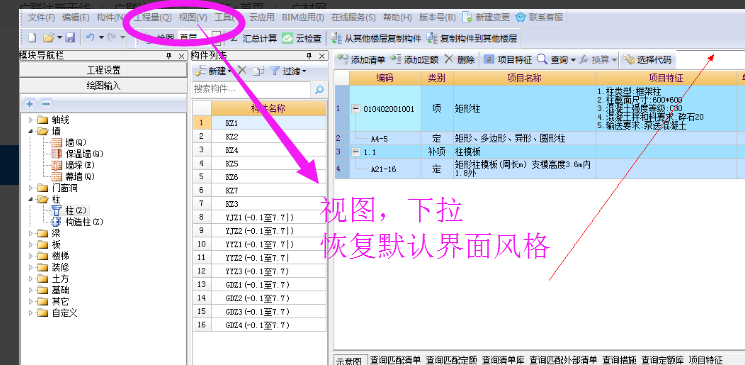
Task: Open dropdown arrow next to open folder
Action: [60, 38]
